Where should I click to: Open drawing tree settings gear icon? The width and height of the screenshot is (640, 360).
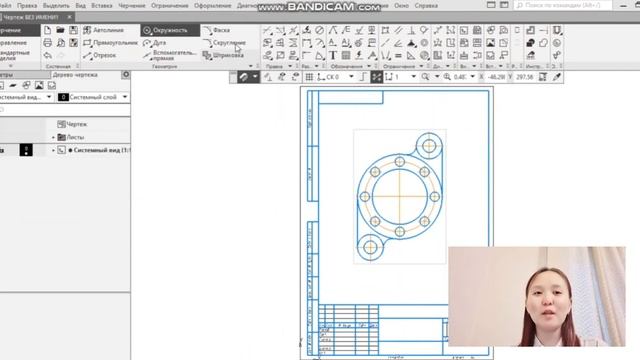[x=126, y=75]
